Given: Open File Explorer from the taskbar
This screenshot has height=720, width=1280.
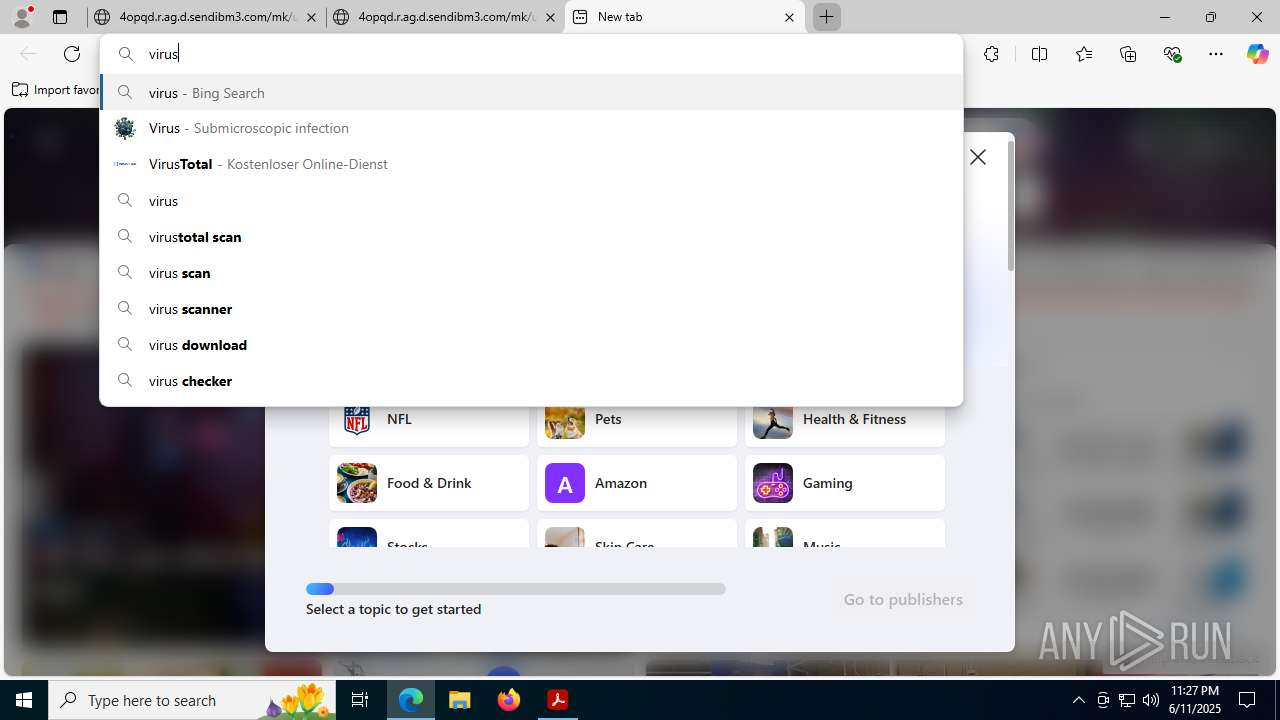Looking at the screenshot, I should (x=459, y=700).
